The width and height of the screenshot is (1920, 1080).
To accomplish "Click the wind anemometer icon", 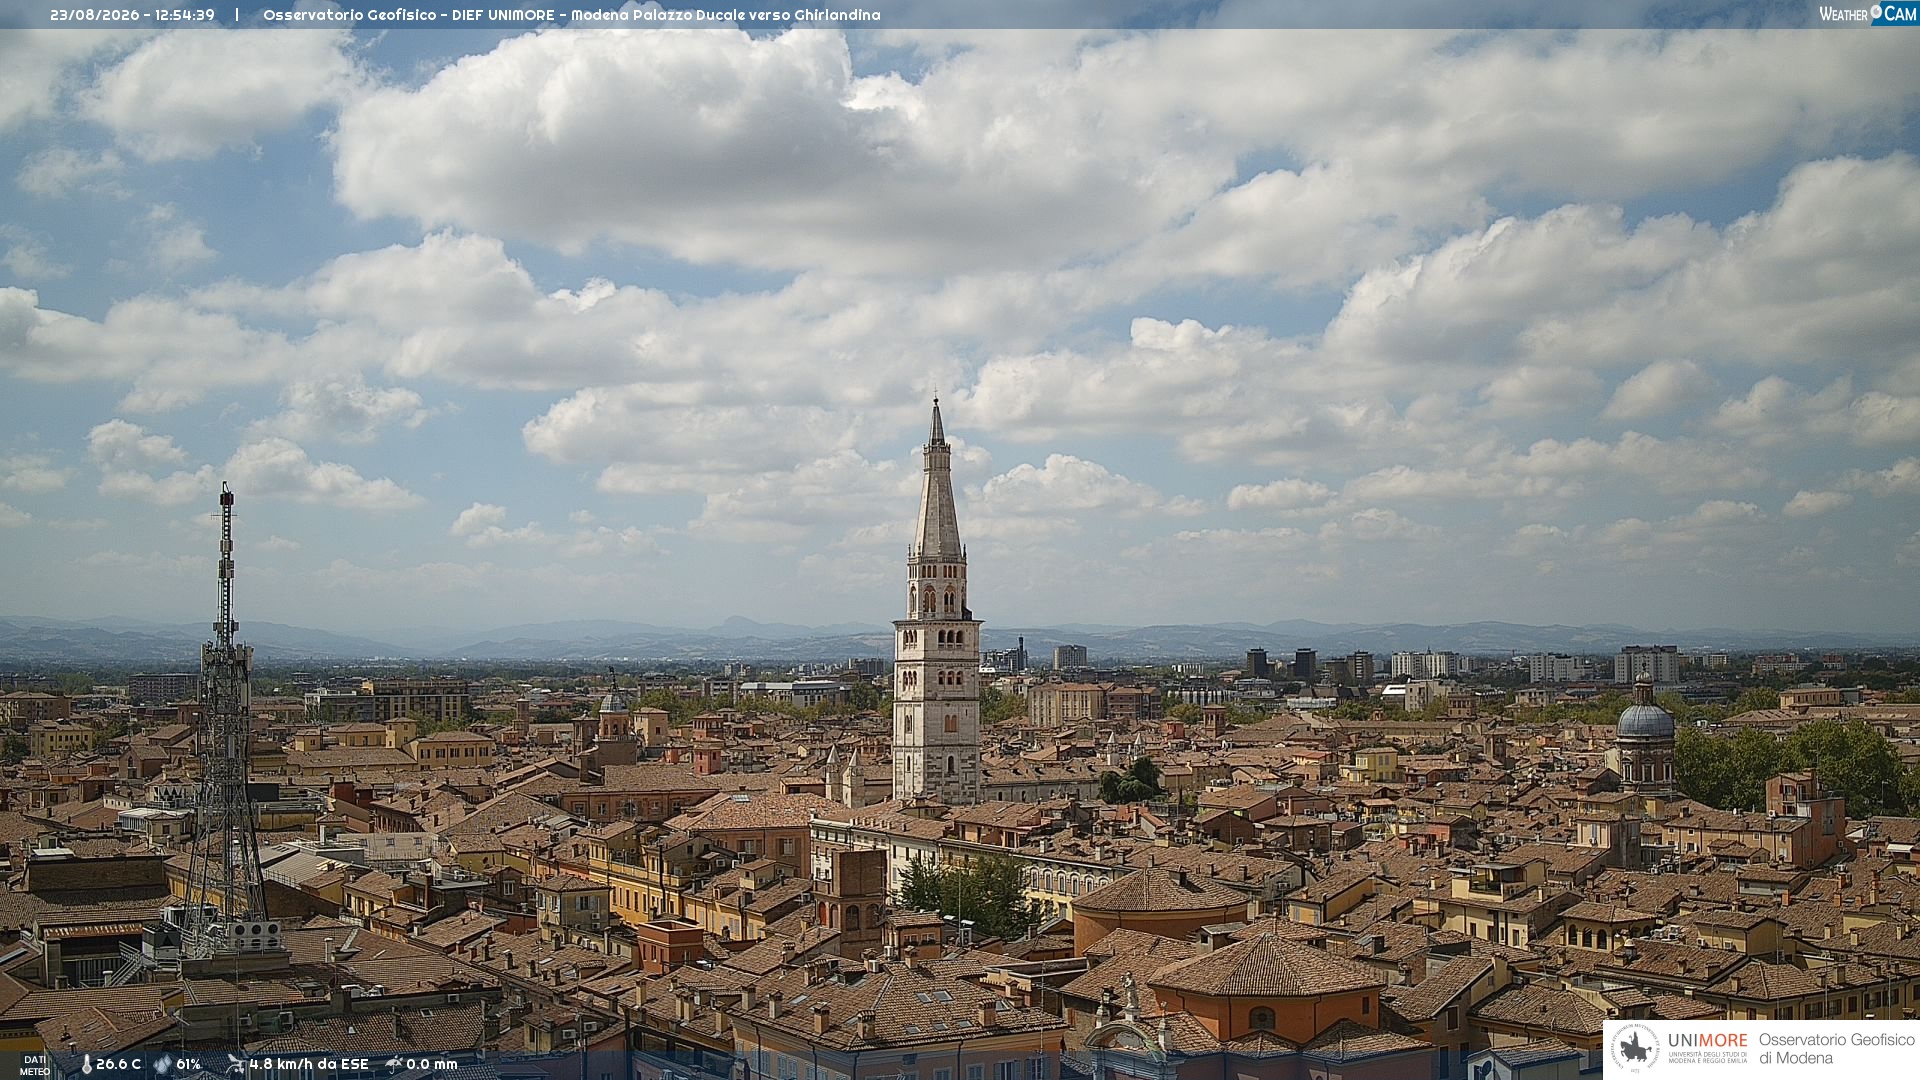I will (235, 1064).
